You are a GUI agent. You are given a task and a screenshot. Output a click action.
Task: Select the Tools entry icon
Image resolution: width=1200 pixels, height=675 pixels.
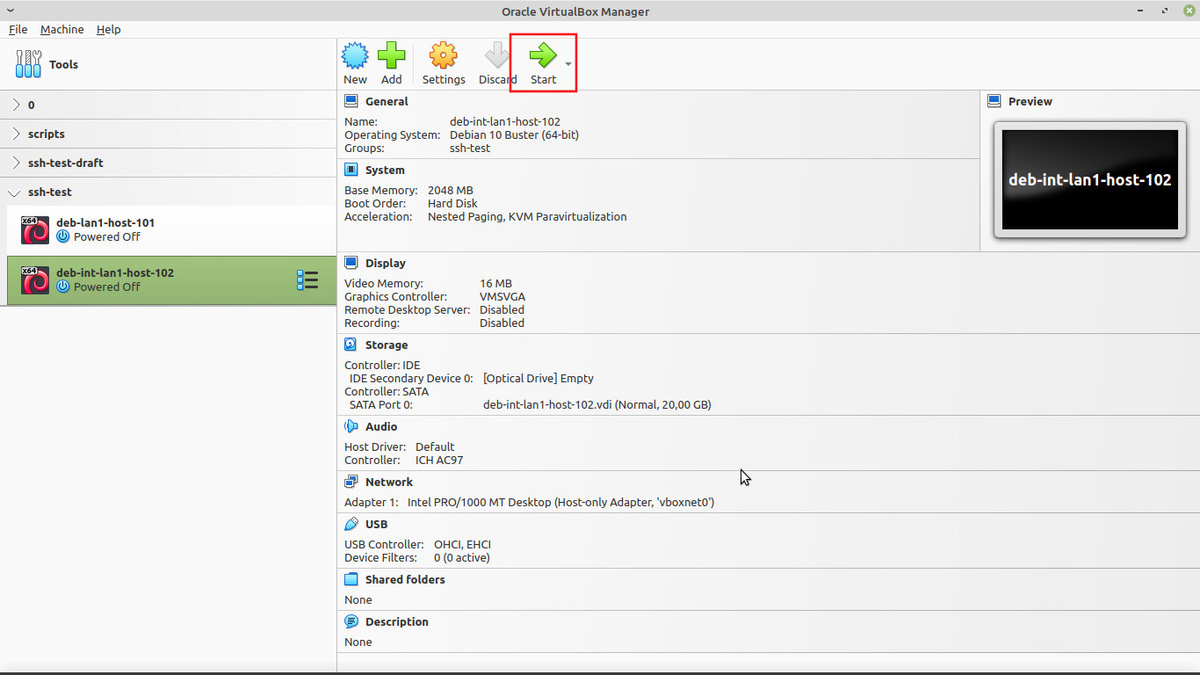pos(28,64)
